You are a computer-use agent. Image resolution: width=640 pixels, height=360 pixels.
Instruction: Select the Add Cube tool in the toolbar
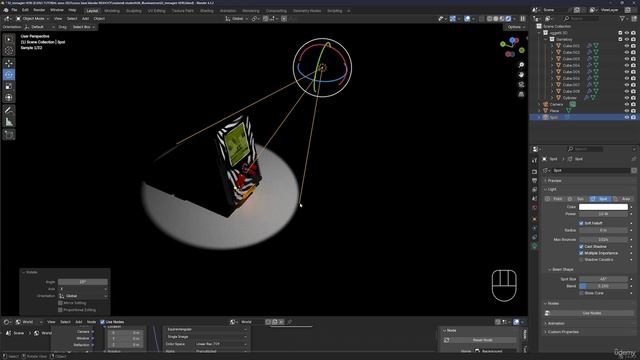point(9,134)
